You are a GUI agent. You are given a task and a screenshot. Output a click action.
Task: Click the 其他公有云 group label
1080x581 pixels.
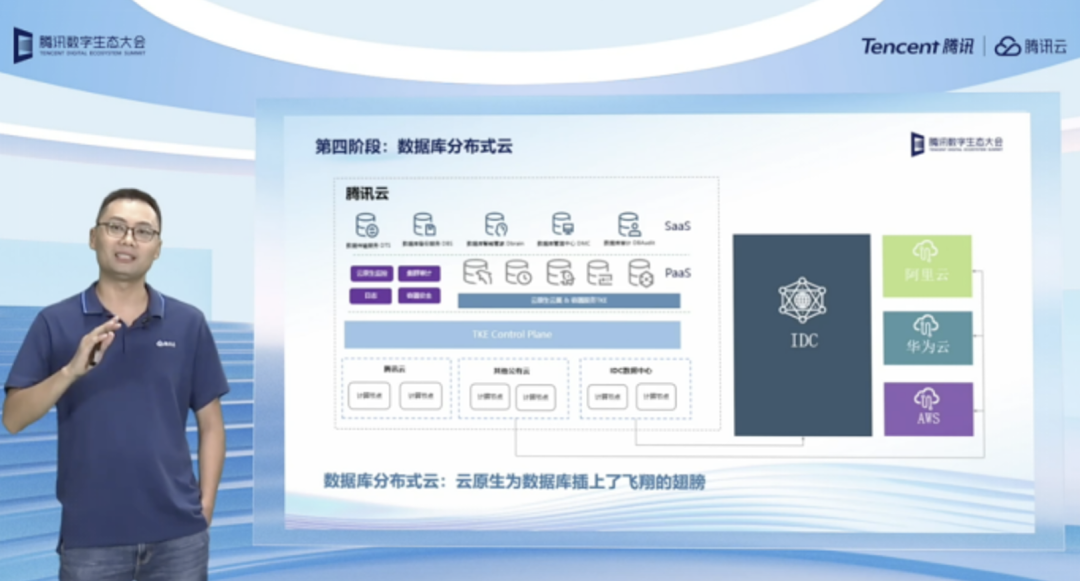coord(512,371)
